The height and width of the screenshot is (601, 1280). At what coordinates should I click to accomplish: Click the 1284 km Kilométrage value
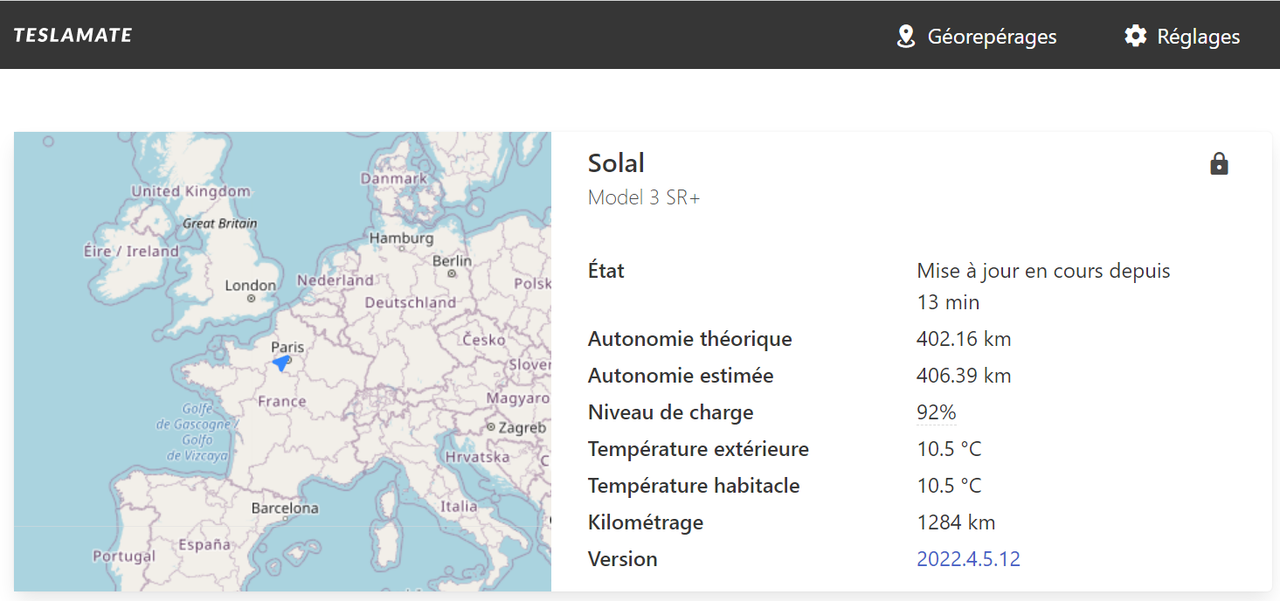point(956,522)
